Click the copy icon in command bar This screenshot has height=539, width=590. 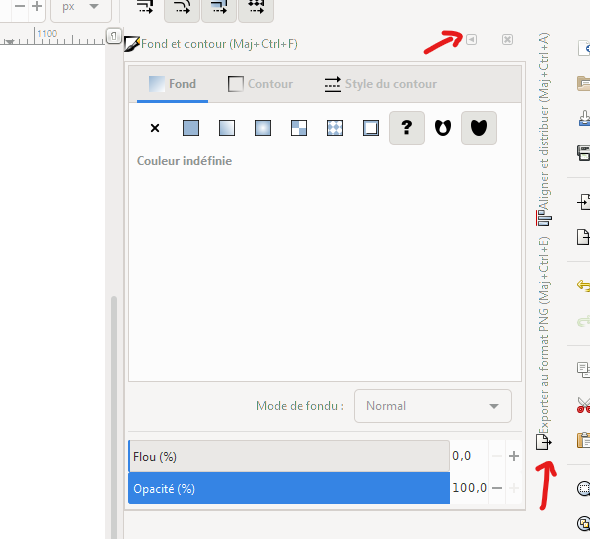(x=584, y=370)
